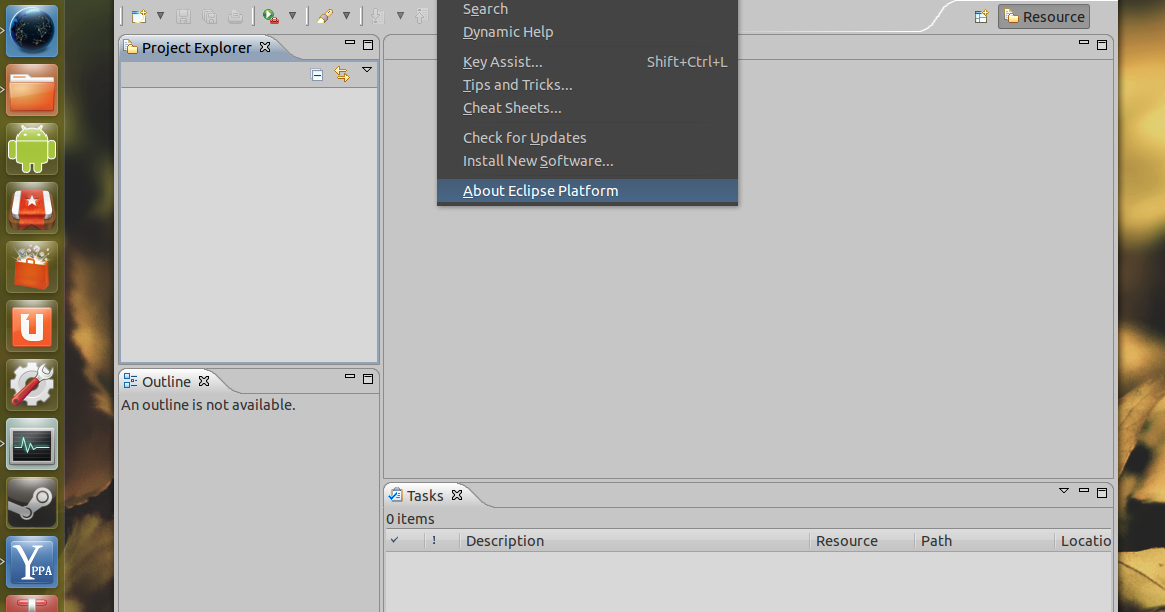Screen dimensions: 1165x612
Task: Open the Android app from the dock
Action: (x=31, y=148)
